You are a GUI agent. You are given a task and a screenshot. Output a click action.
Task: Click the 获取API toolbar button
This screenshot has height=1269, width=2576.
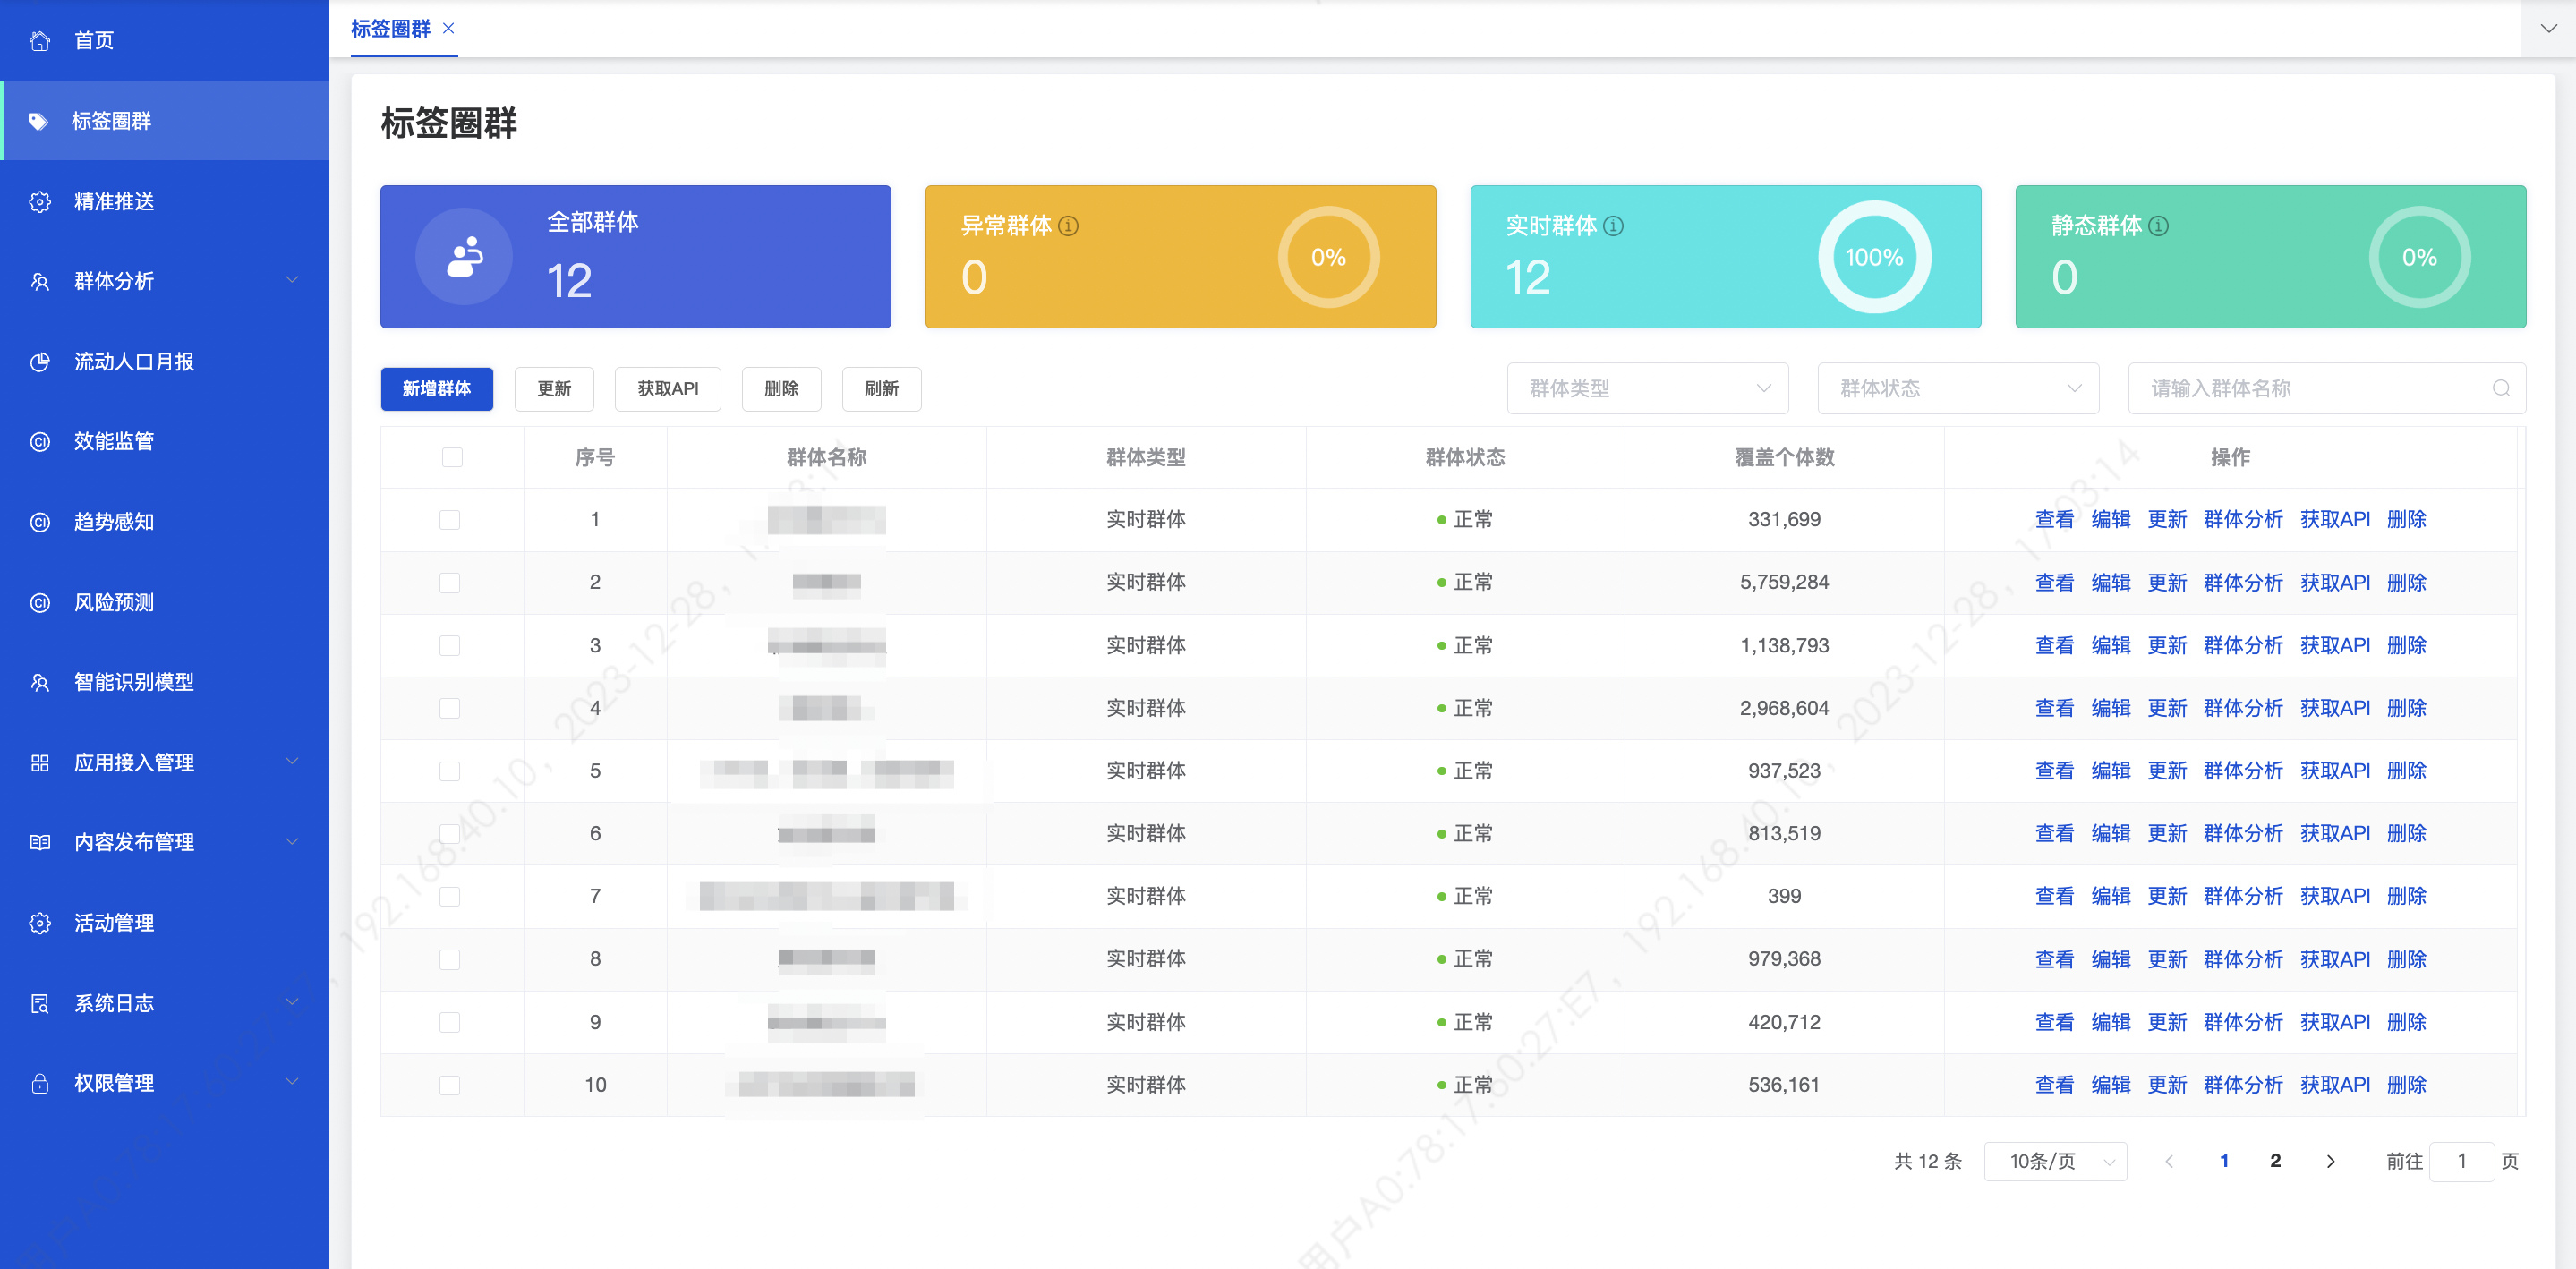click(668, 388)
